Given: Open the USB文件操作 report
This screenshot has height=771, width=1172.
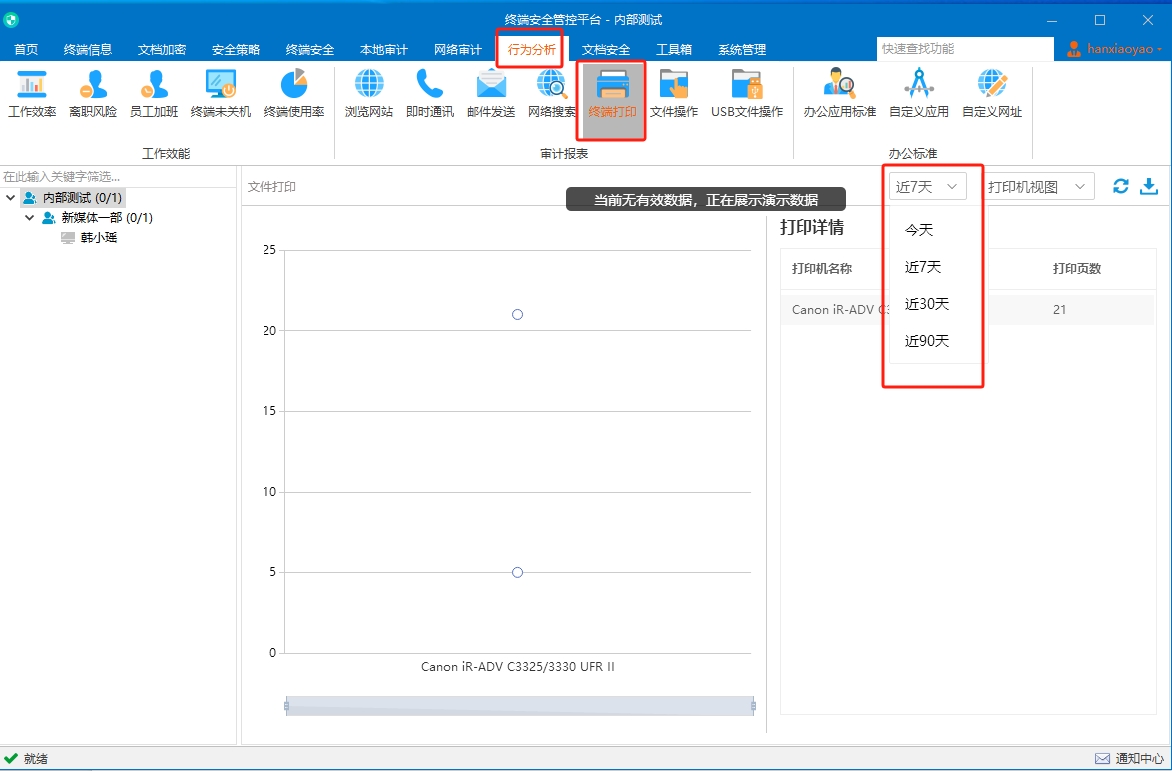Looking at the screenshot, I should pyautogui.click(x=747, y=93).
